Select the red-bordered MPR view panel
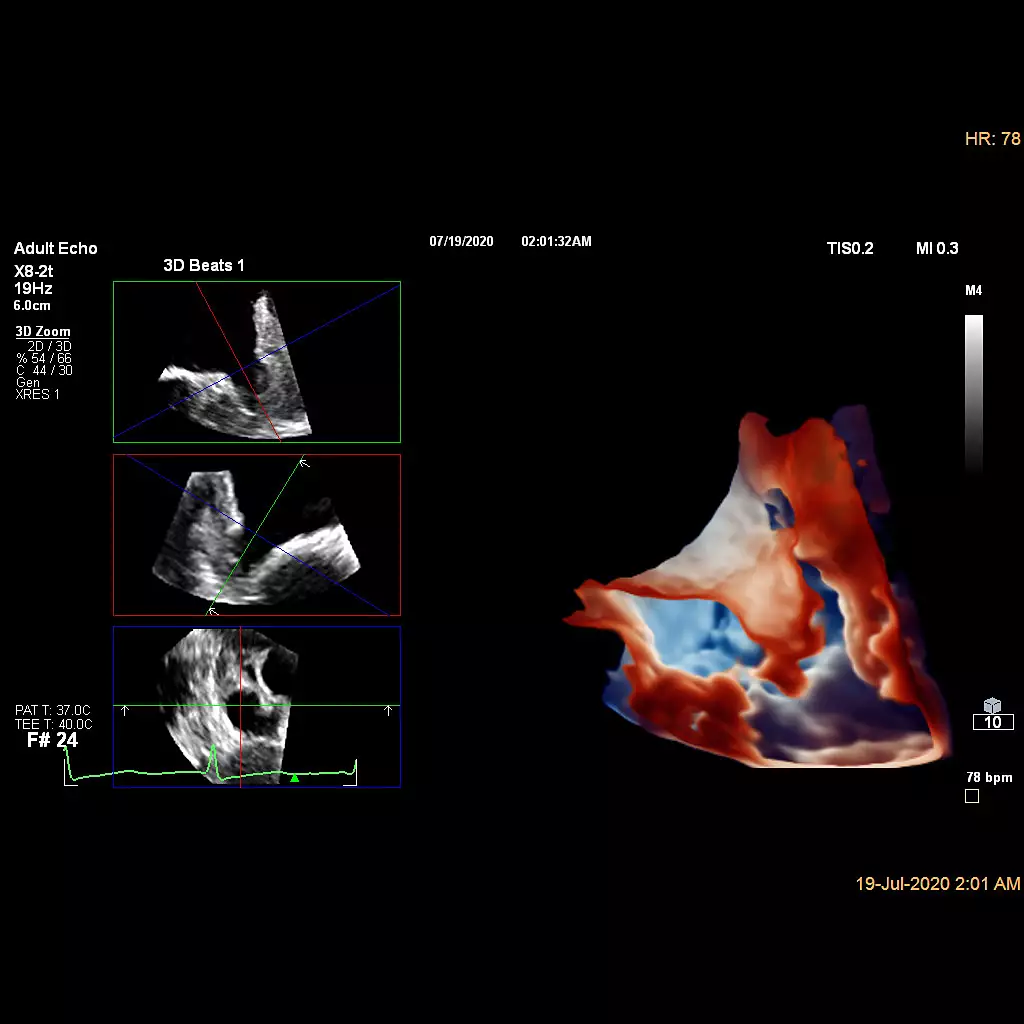 click(x=256, y=535)
